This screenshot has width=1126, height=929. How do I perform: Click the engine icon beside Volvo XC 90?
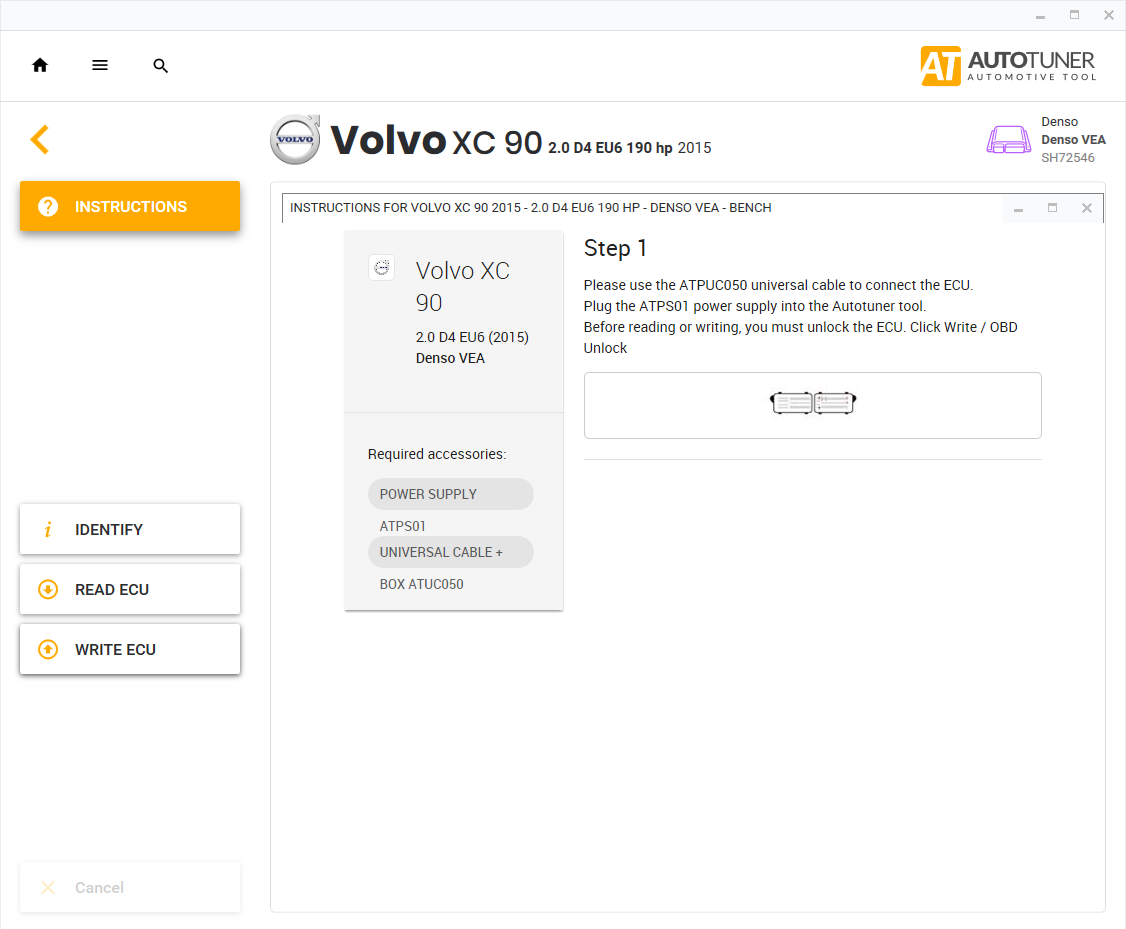pos(381,268)
